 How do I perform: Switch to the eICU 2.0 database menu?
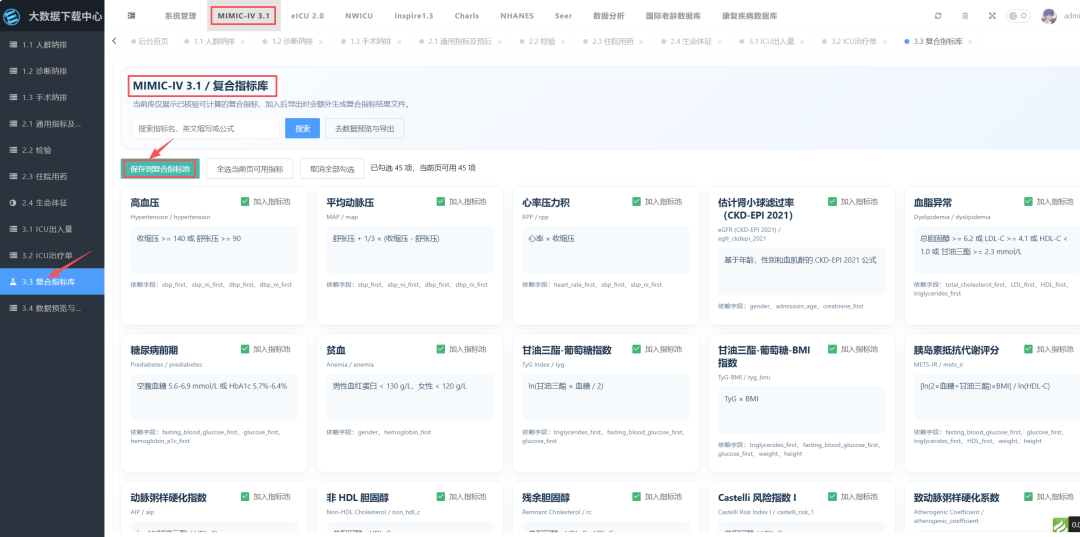pyautogui.click(x=307, y=15)
